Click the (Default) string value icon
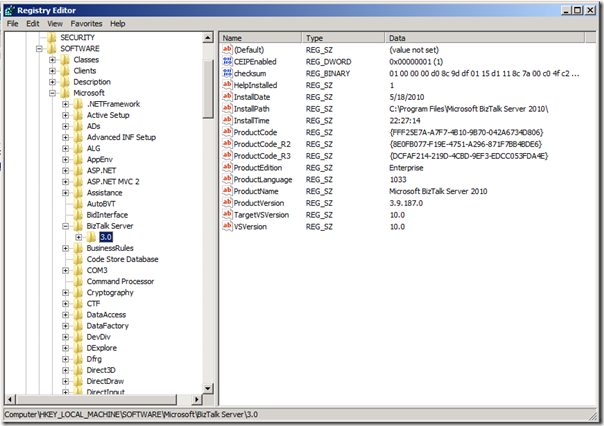 (x=227, y=49)
